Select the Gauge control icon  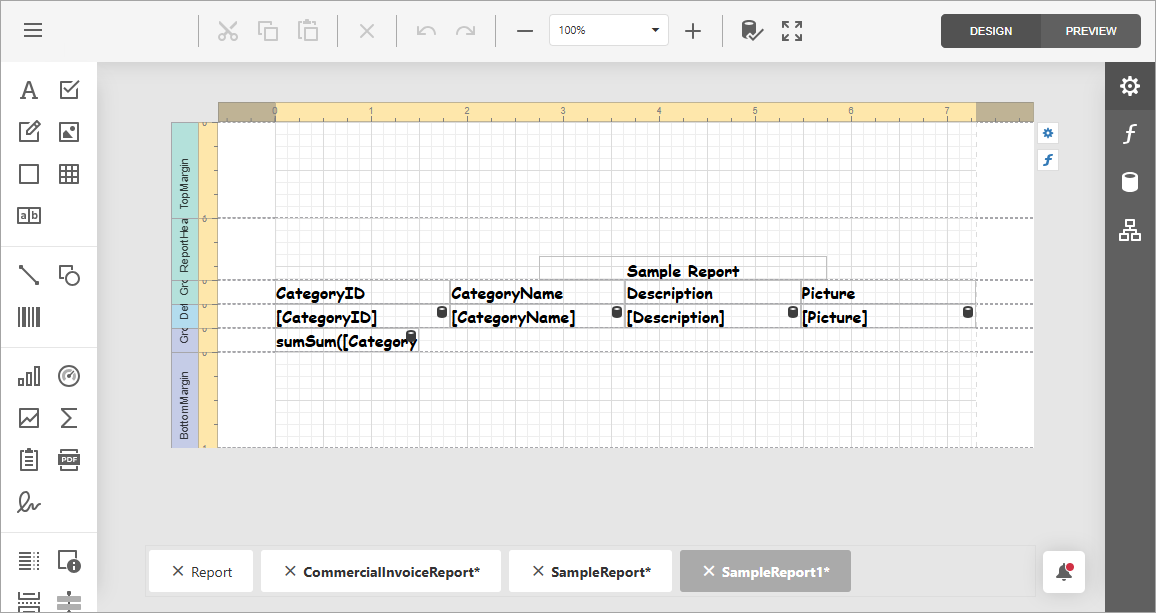click(x=69, y=376)
